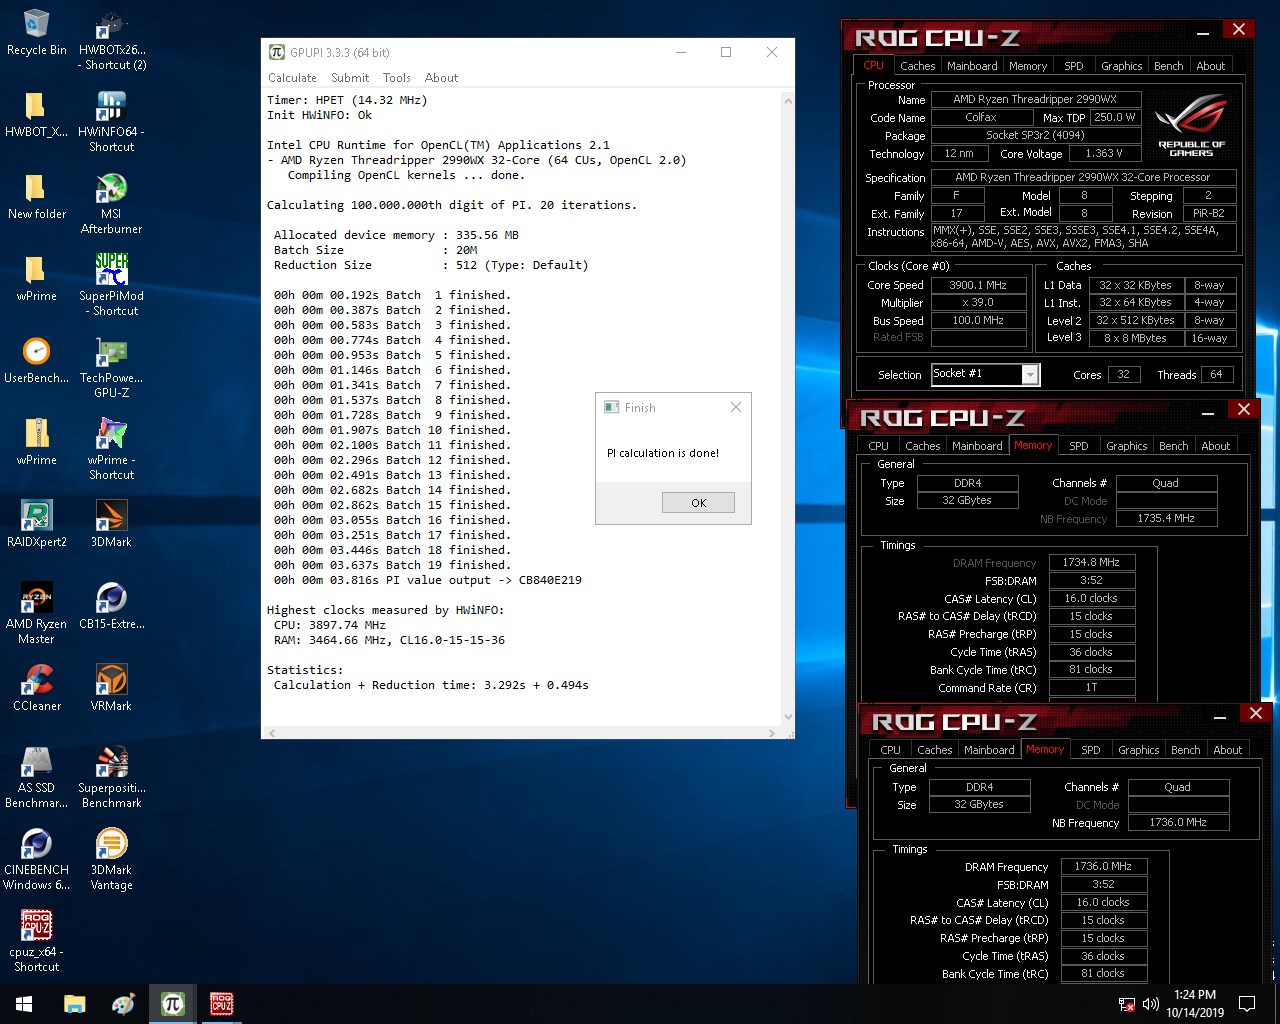Click GPUPI vertical scrollbar down arrow
Screen dimensions: 1280x1024
(787, 716)
